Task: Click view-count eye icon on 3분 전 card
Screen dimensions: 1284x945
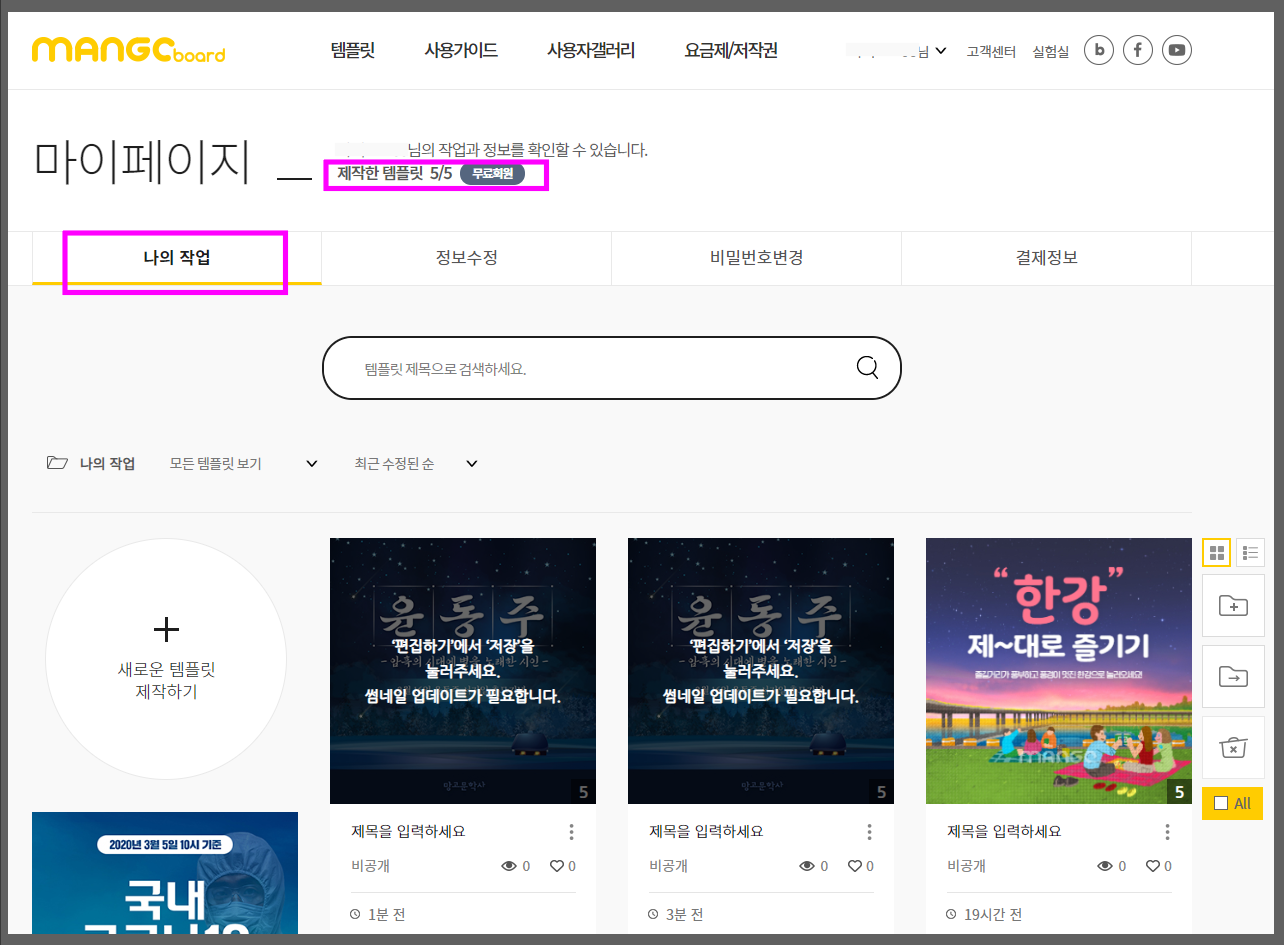Action: (x=807, y=866)
